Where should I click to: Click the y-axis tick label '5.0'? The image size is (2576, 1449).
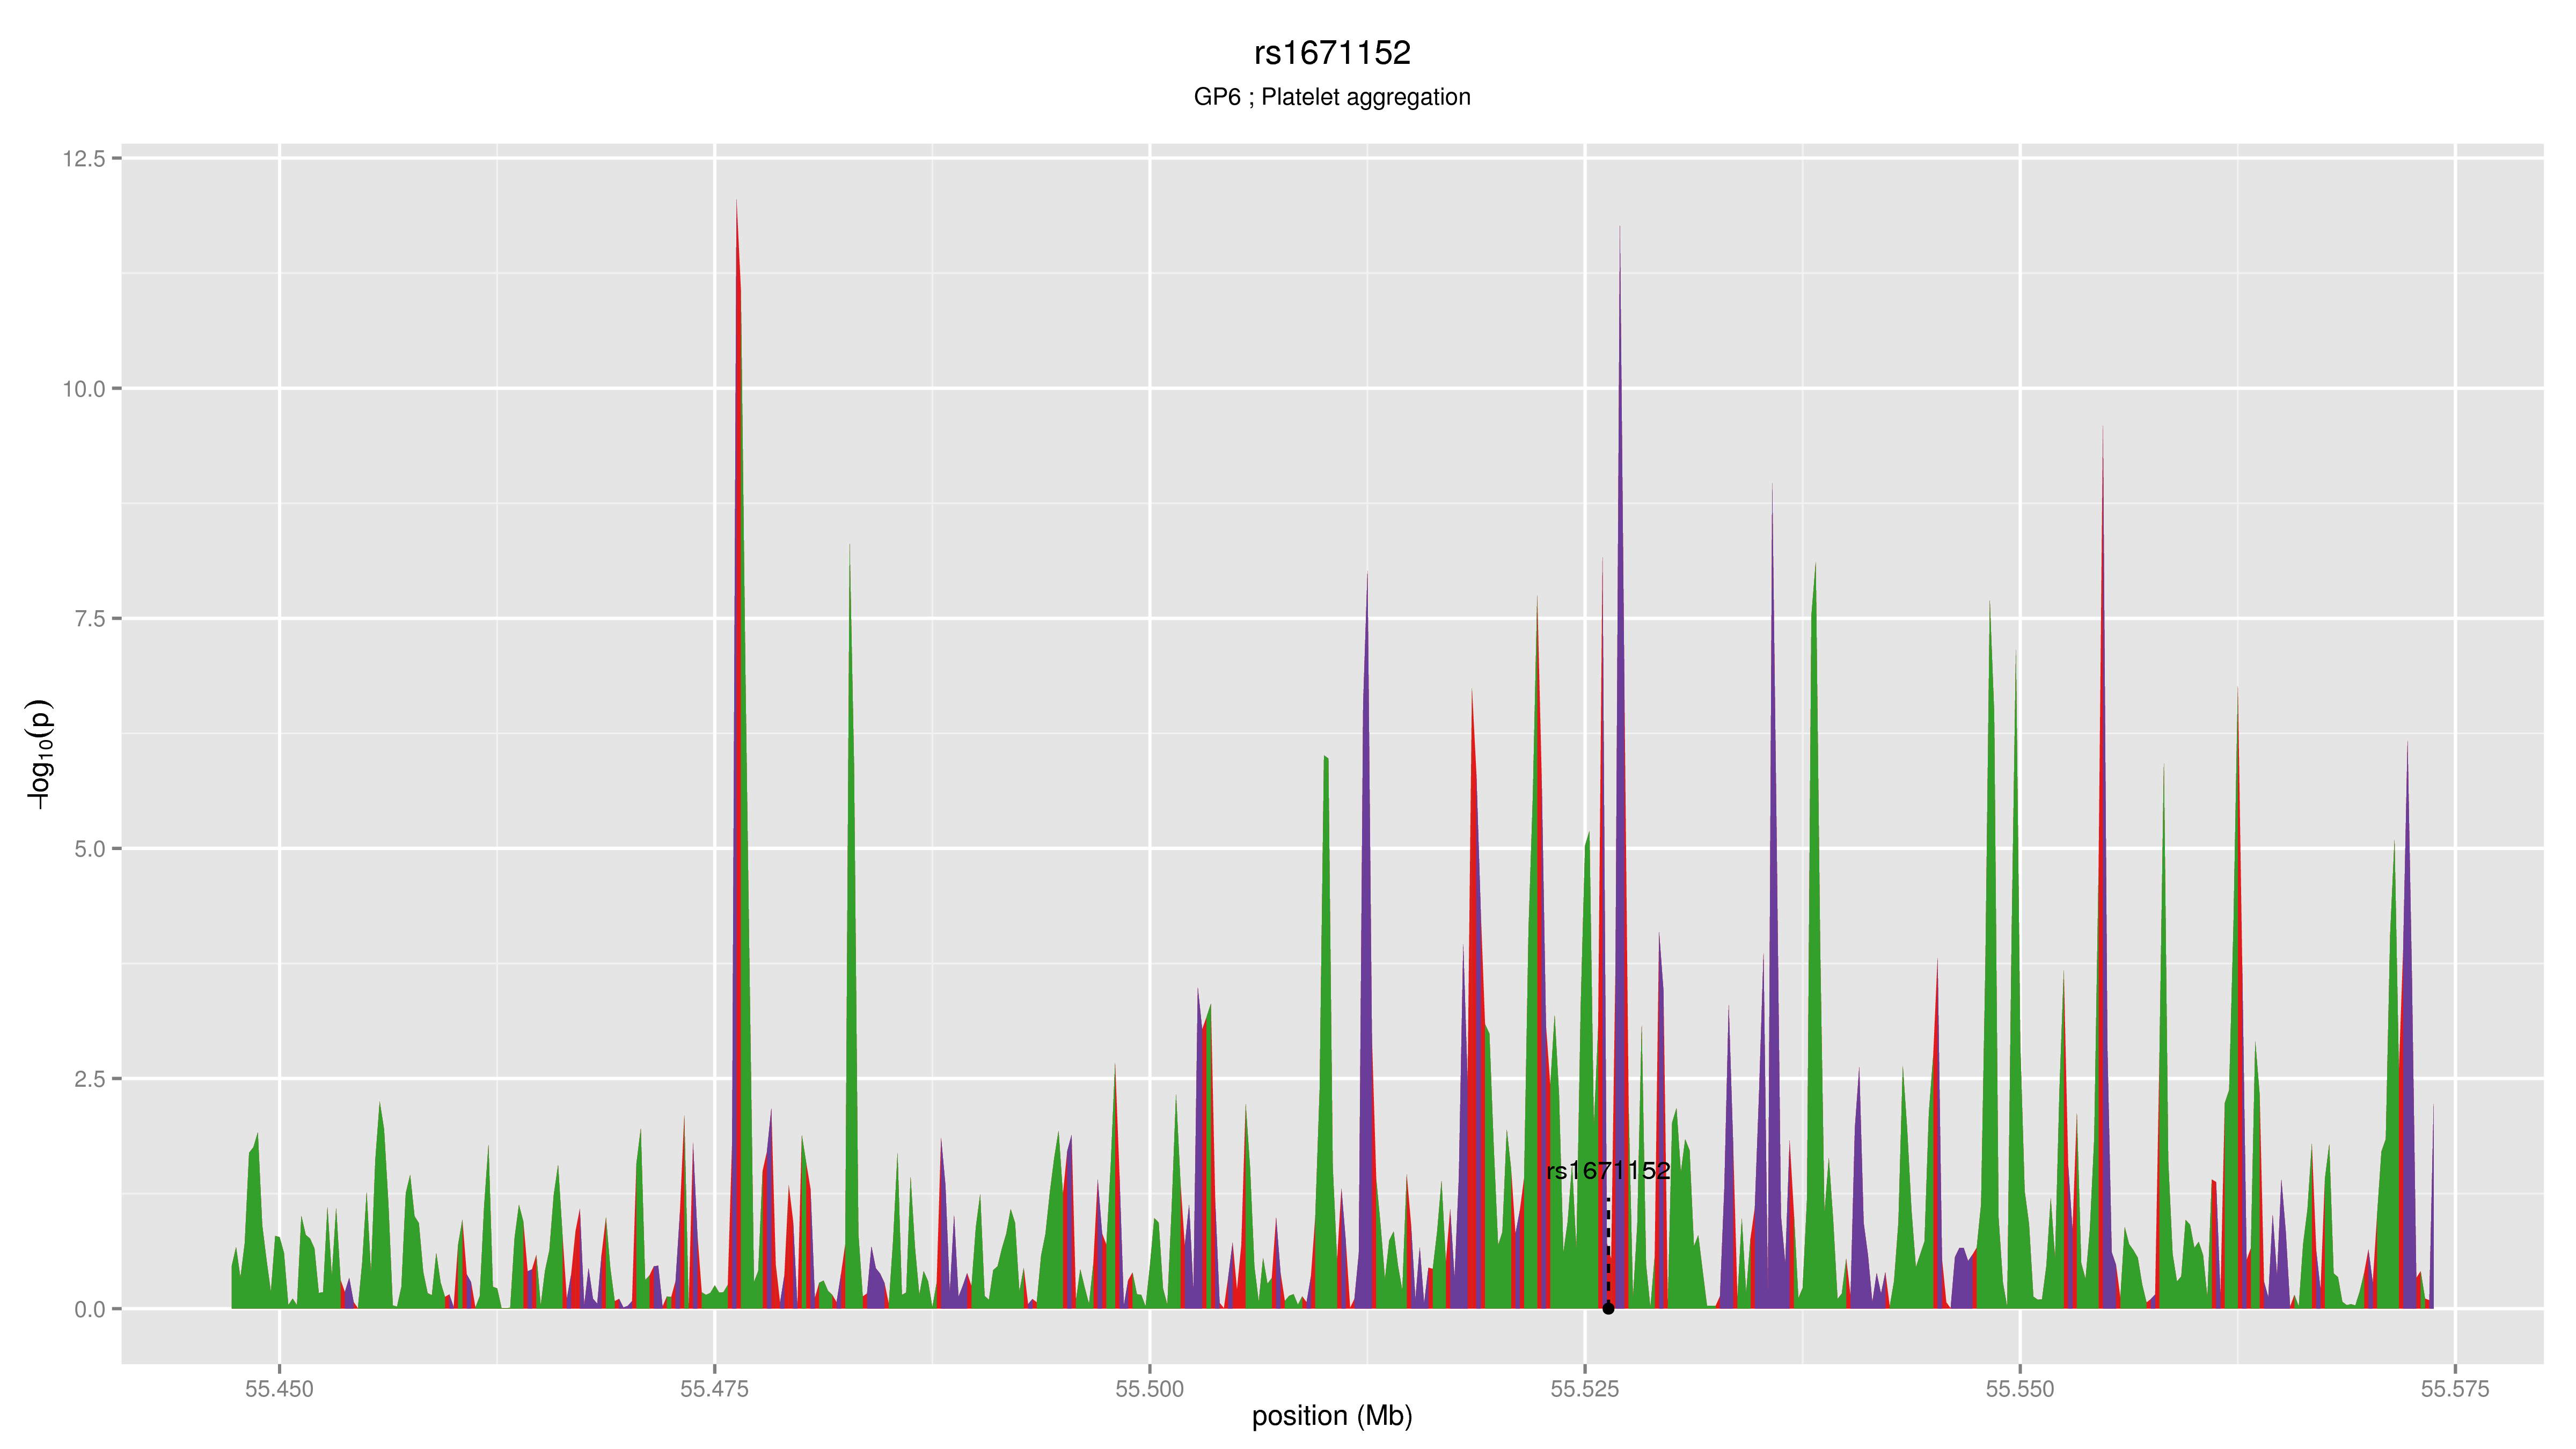pyautogui.click(x=90, y=849)
